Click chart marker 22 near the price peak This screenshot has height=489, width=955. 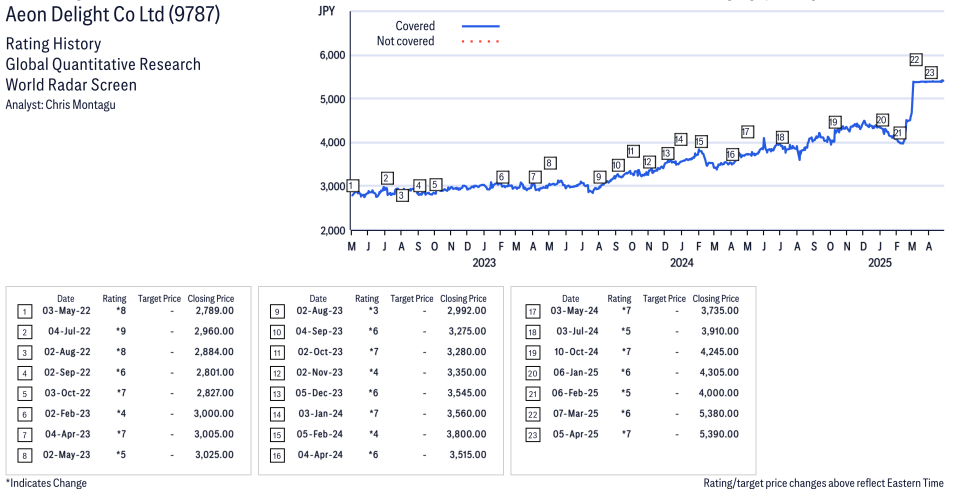click(x=915, y=60)
